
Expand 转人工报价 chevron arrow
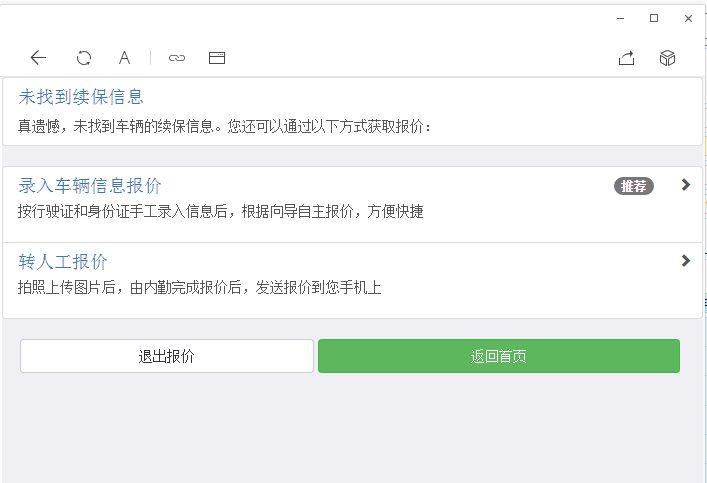(685, 261)
